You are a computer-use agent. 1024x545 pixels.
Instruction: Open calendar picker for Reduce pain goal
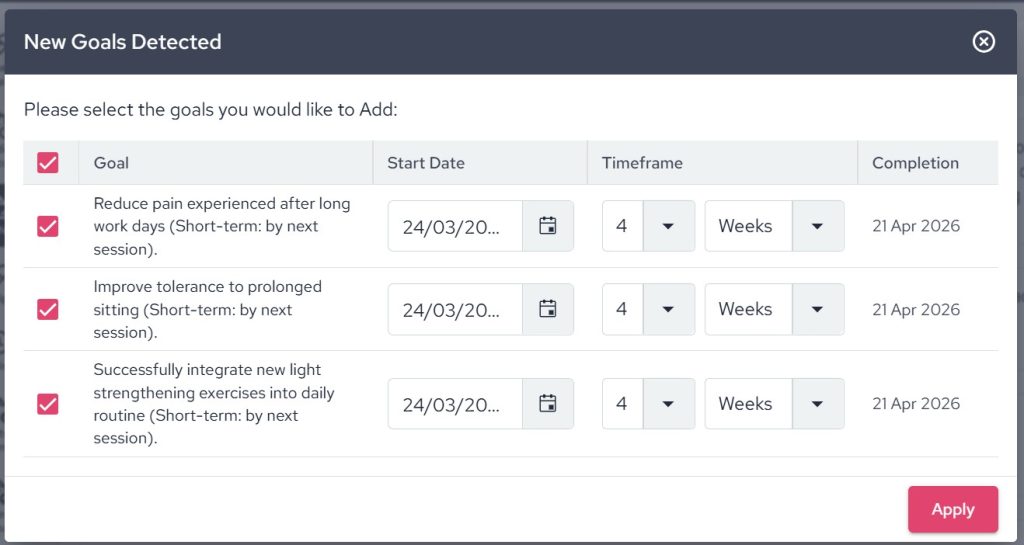point(548,226)
